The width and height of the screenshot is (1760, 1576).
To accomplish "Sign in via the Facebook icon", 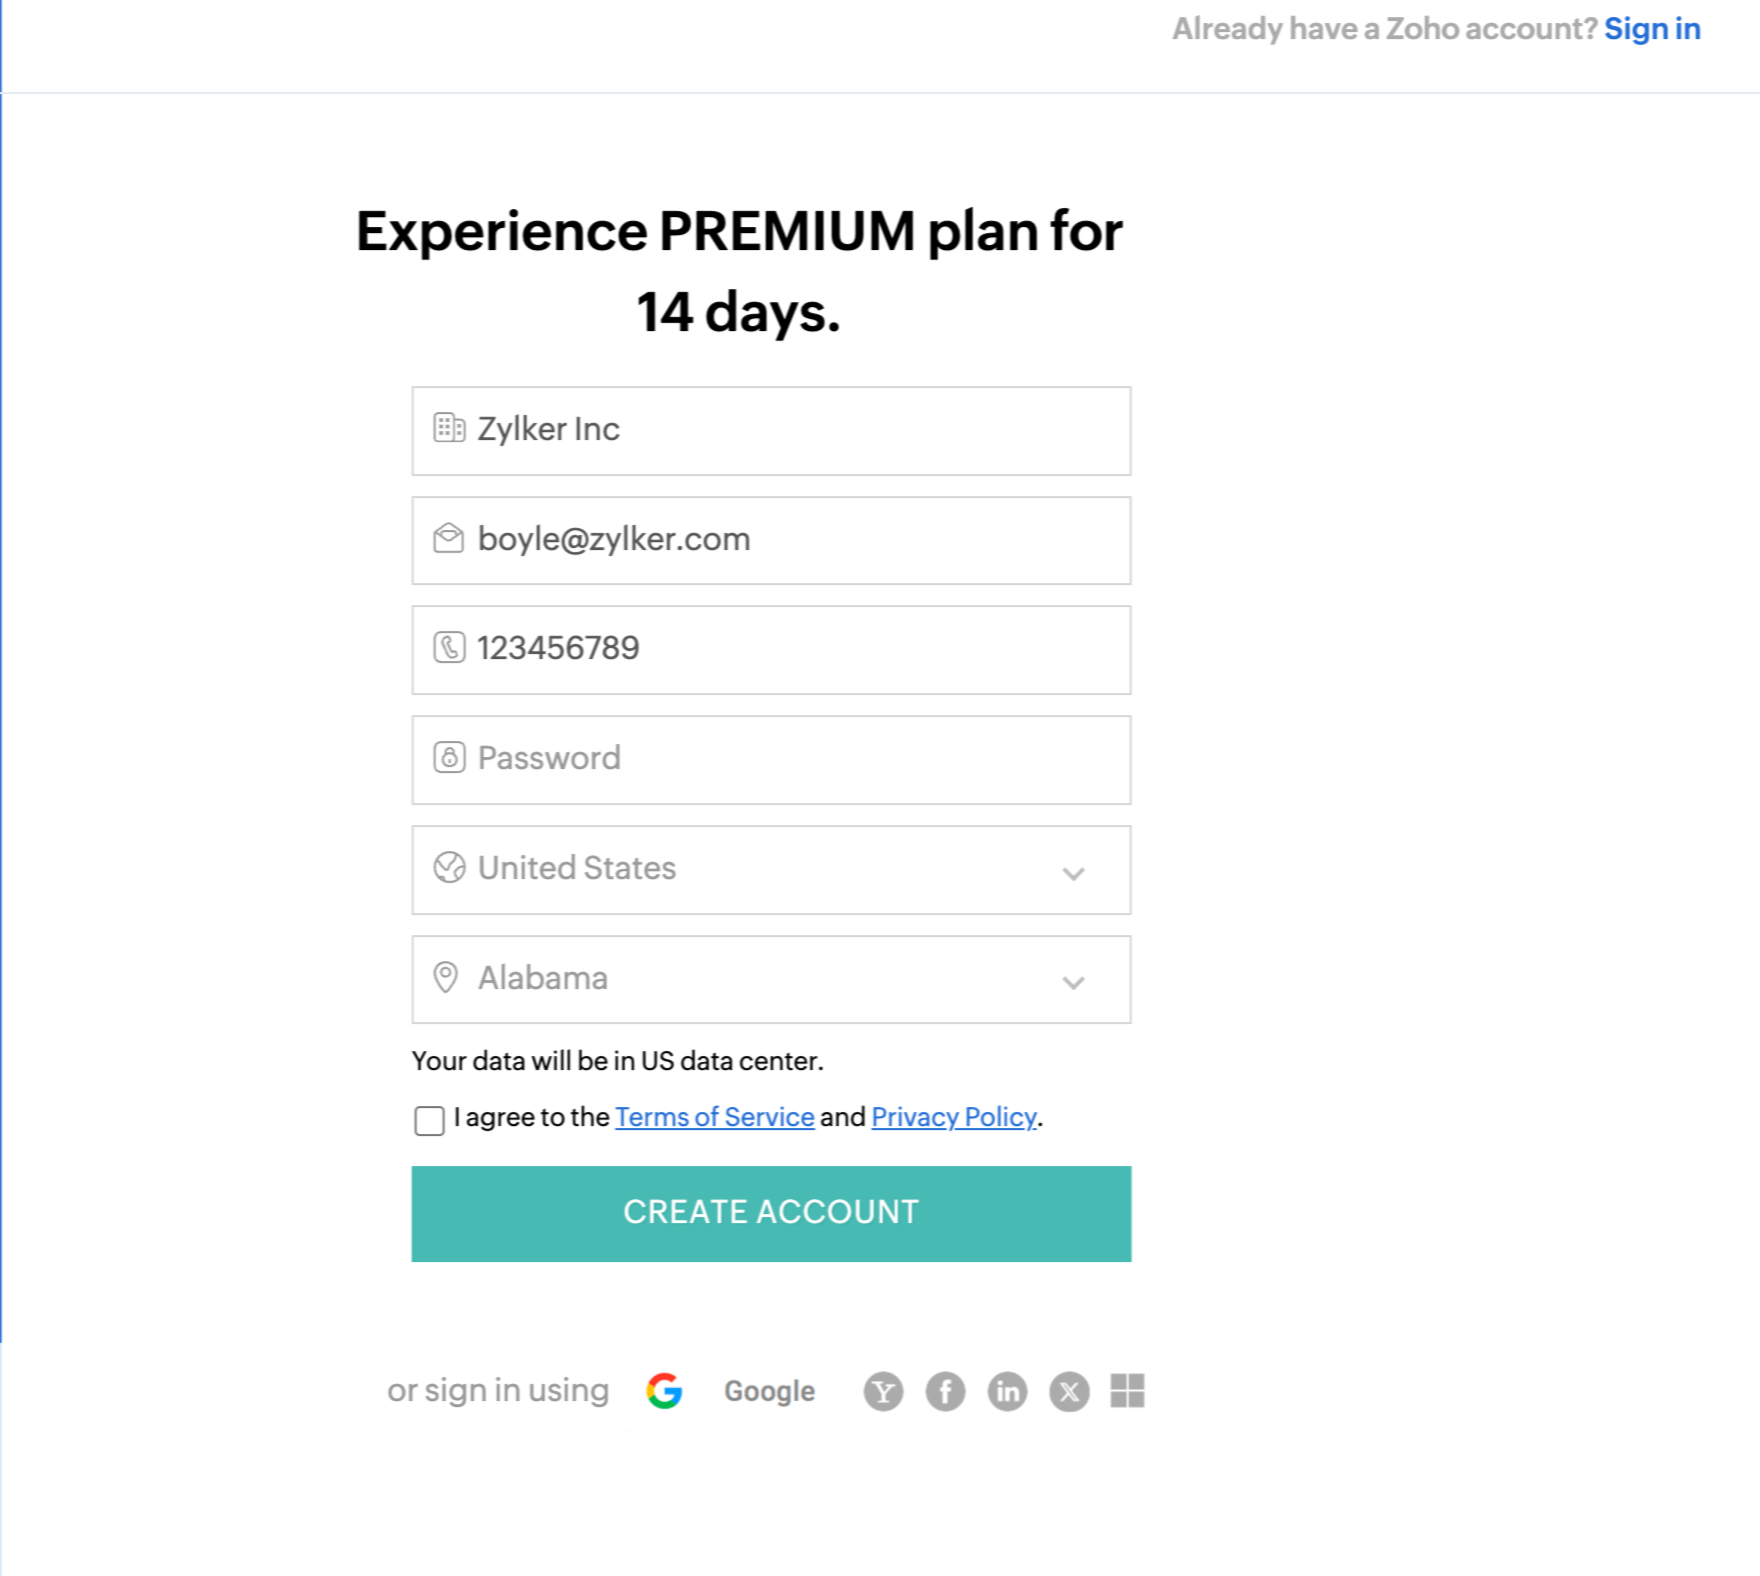I will tap(945, 1390).
